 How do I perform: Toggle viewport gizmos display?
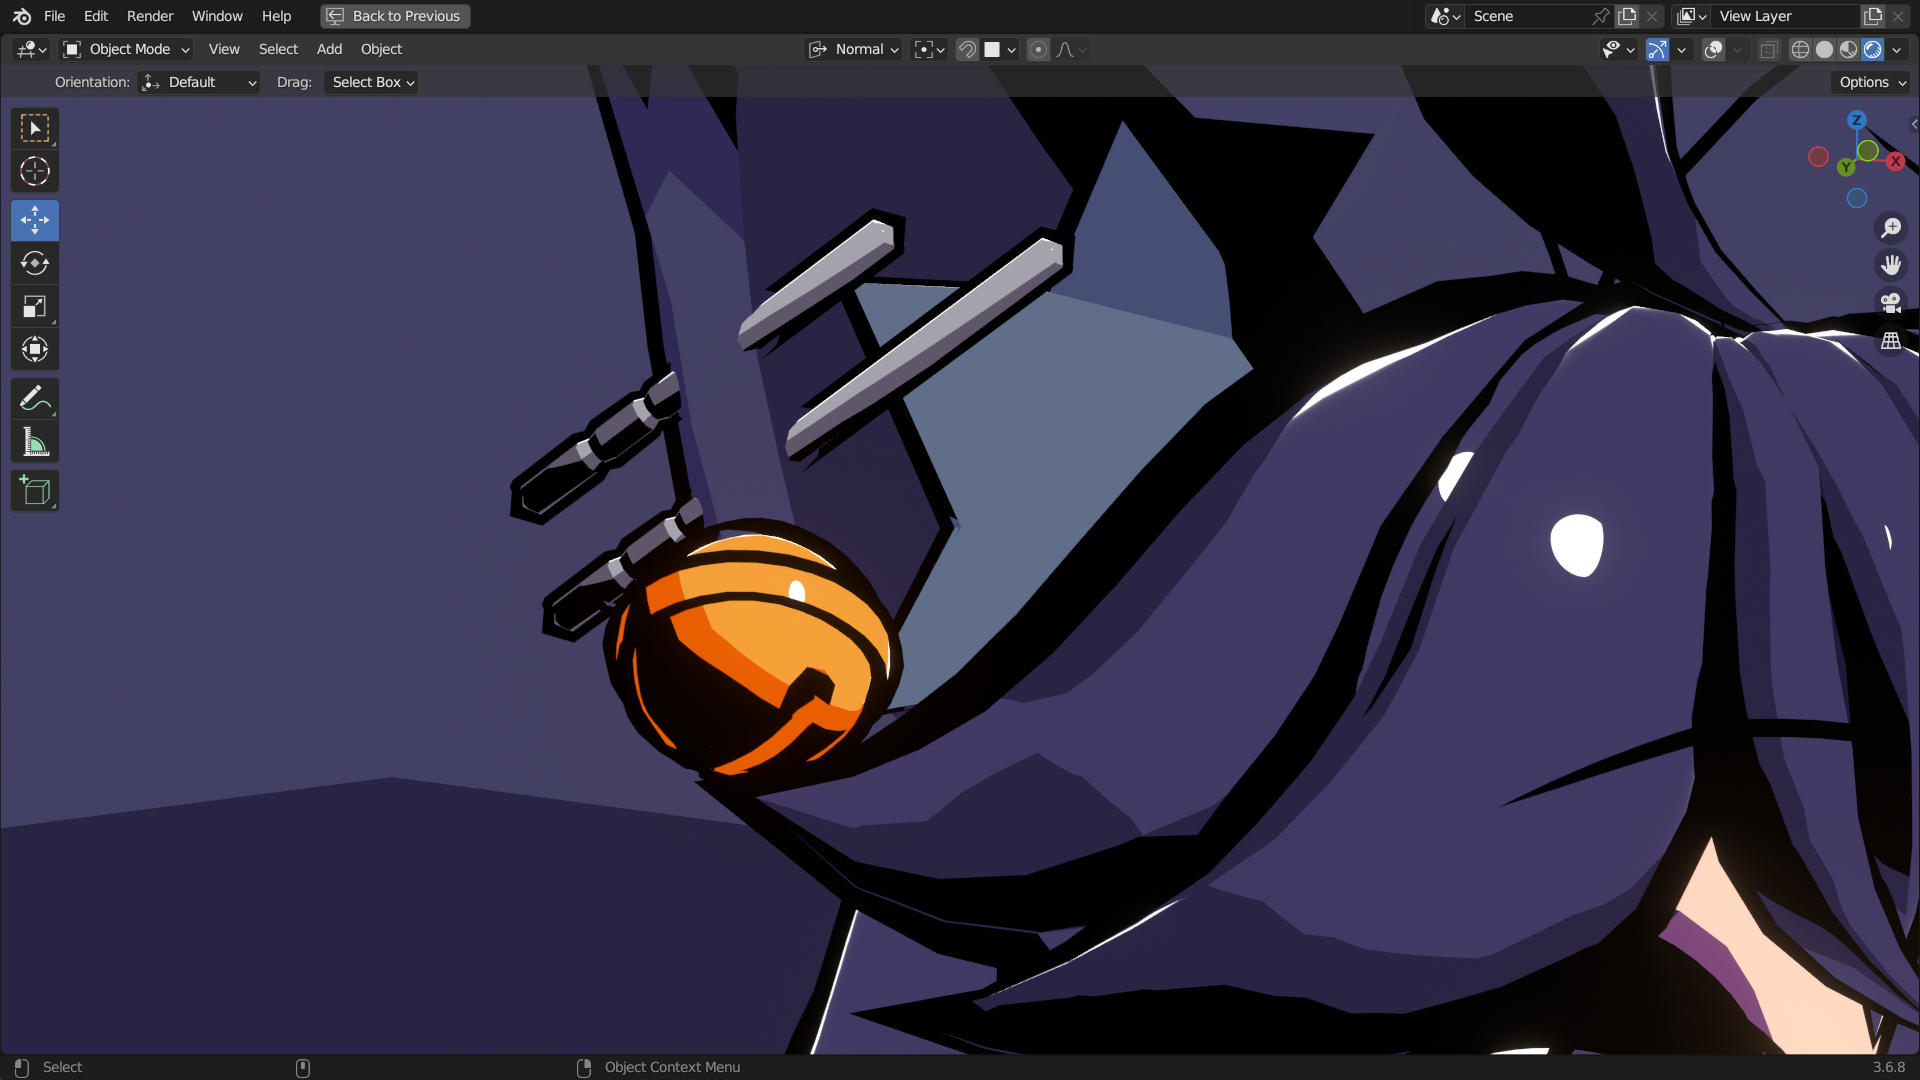tap(1657, 49)
